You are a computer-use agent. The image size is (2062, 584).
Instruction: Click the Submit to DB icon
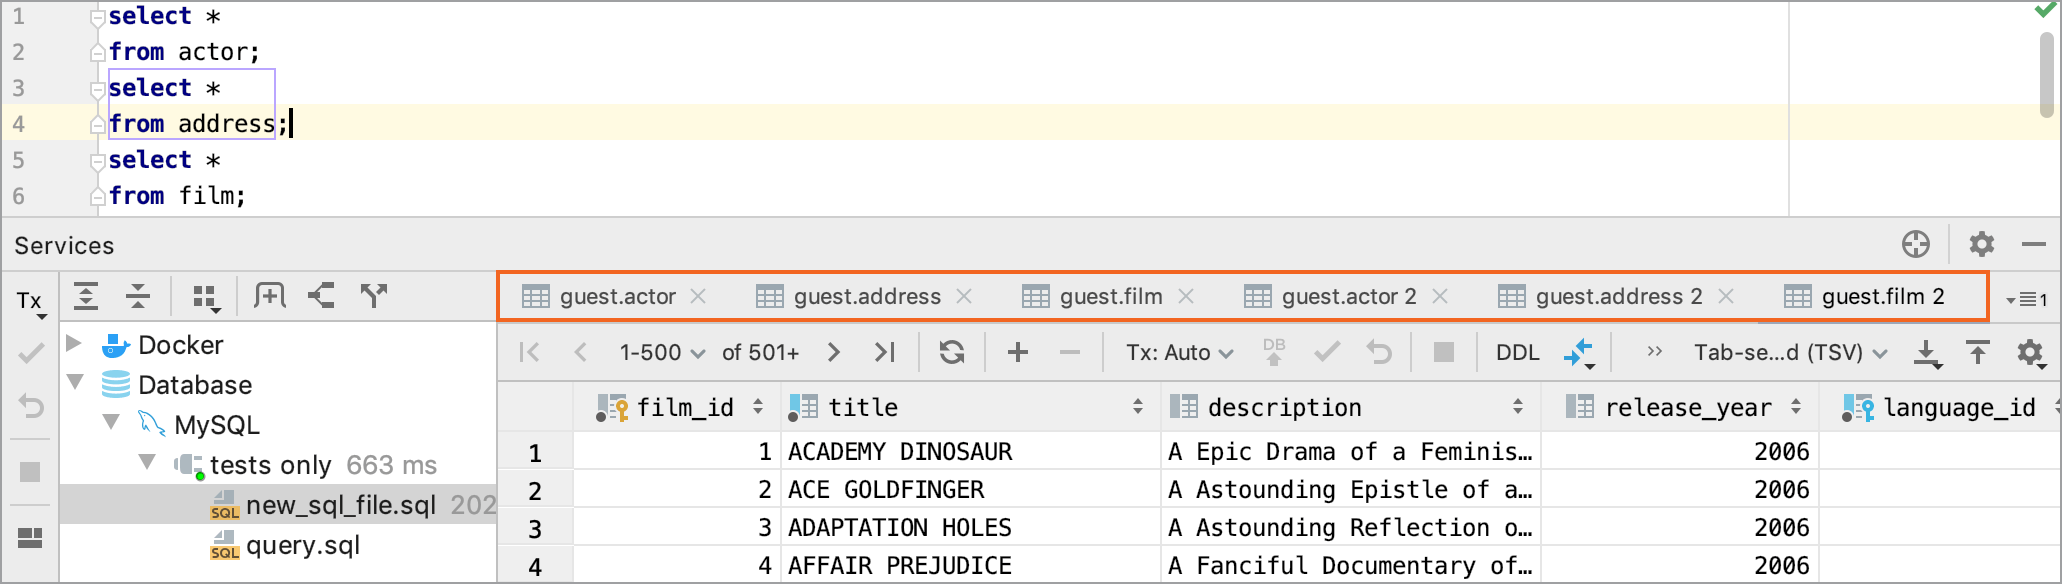pos(1274,352)
